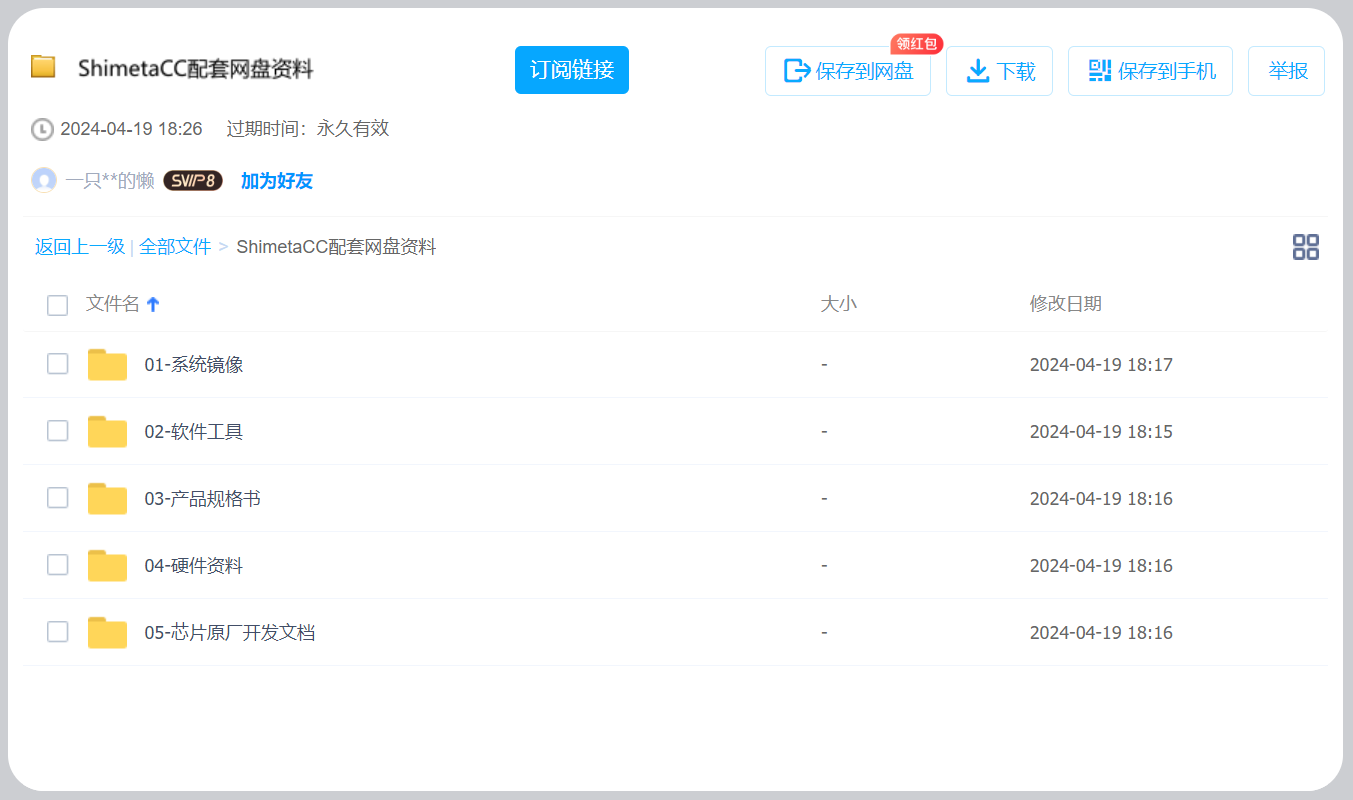Click folder icon of 04-硬件资料
1353x800 pixels.
107,566
